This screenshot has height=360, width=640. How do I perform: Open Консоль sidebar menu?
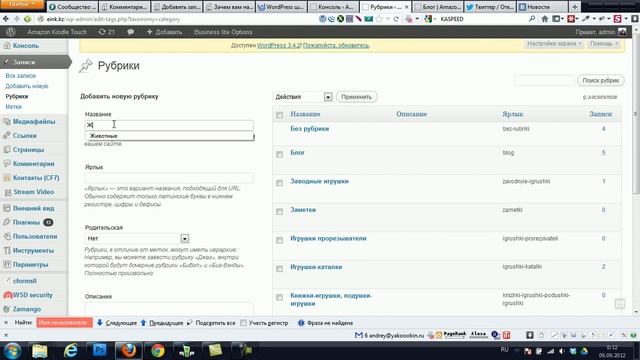[25, 46]
